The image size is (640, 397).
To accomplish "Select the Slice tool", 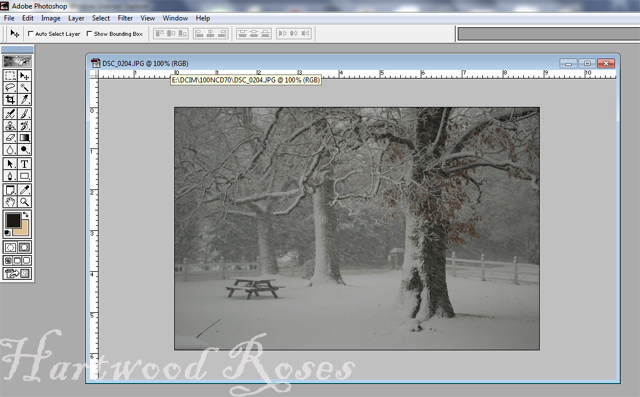I will coord(24,99).
